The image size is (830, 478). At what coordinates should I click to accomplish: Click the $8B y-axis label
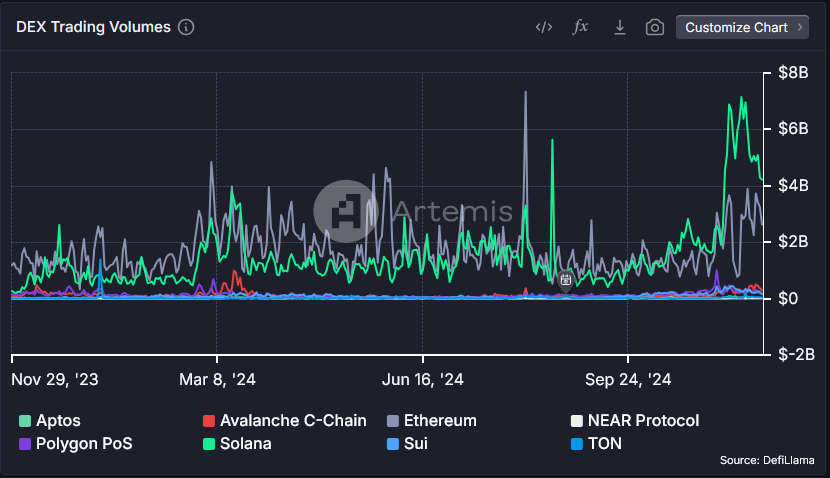793,73
